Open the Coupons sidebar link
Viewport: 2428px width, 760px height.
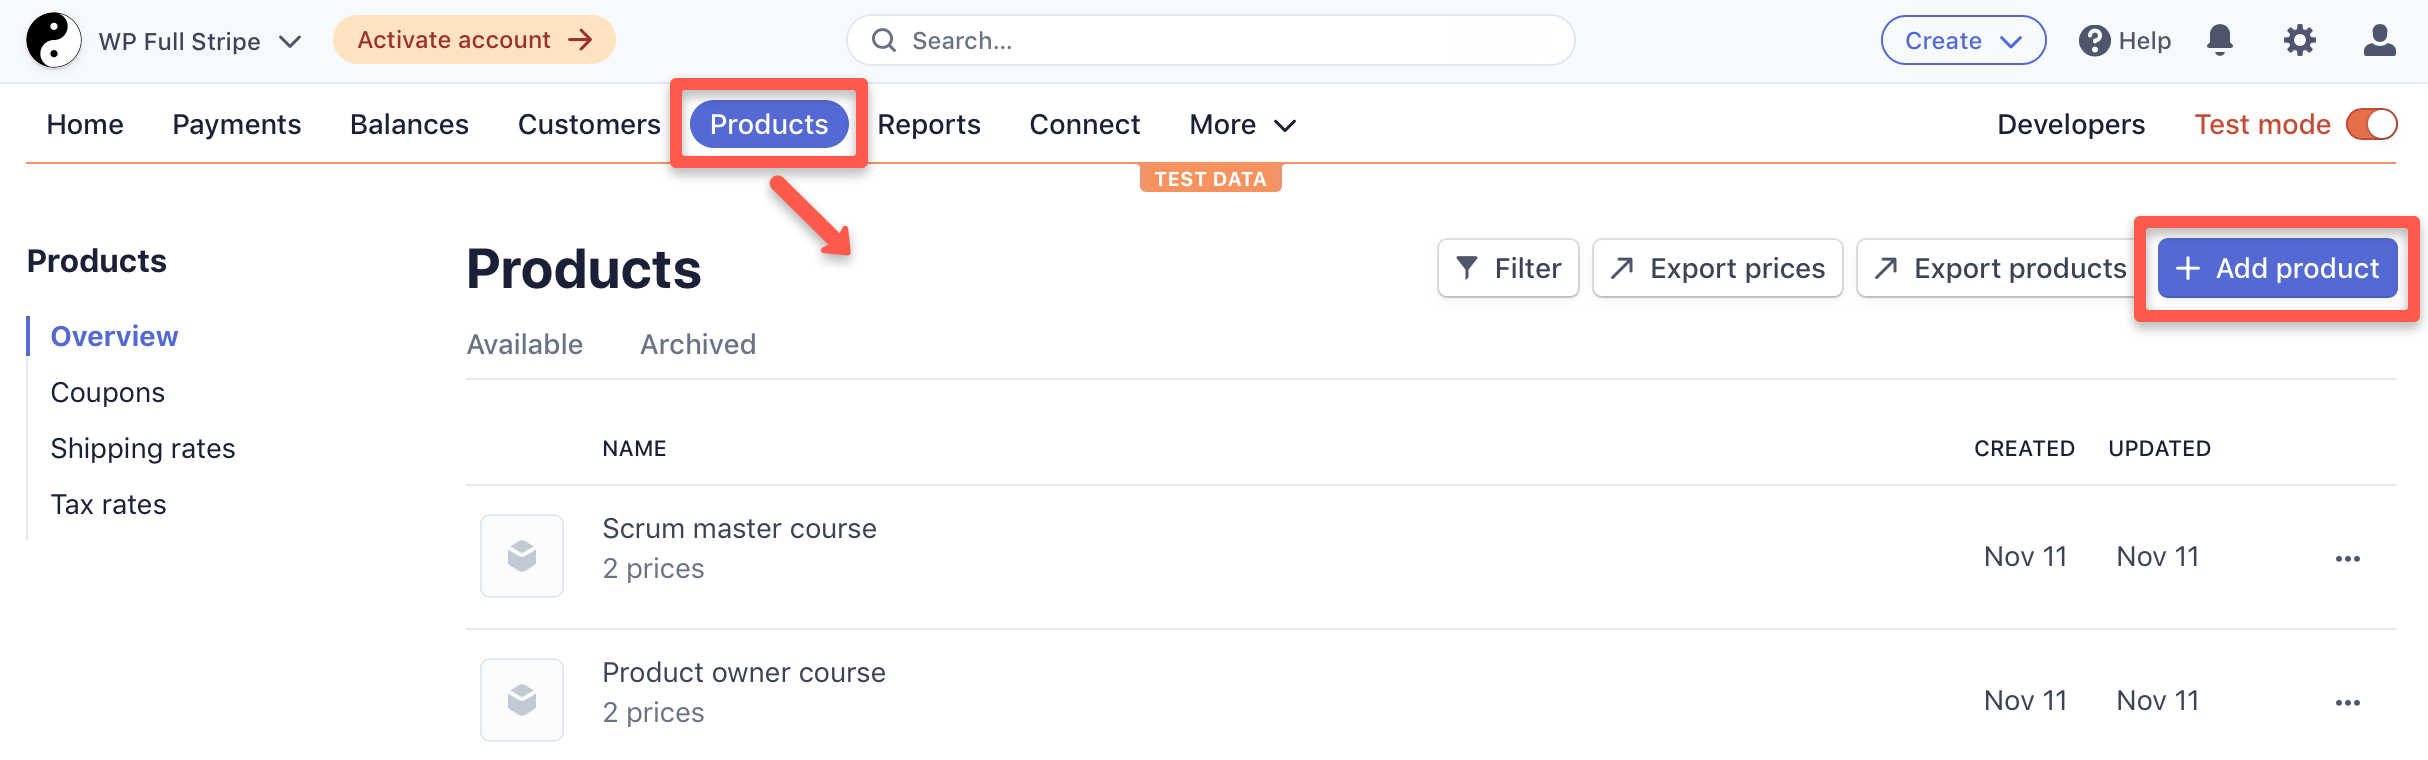[107, 392]
